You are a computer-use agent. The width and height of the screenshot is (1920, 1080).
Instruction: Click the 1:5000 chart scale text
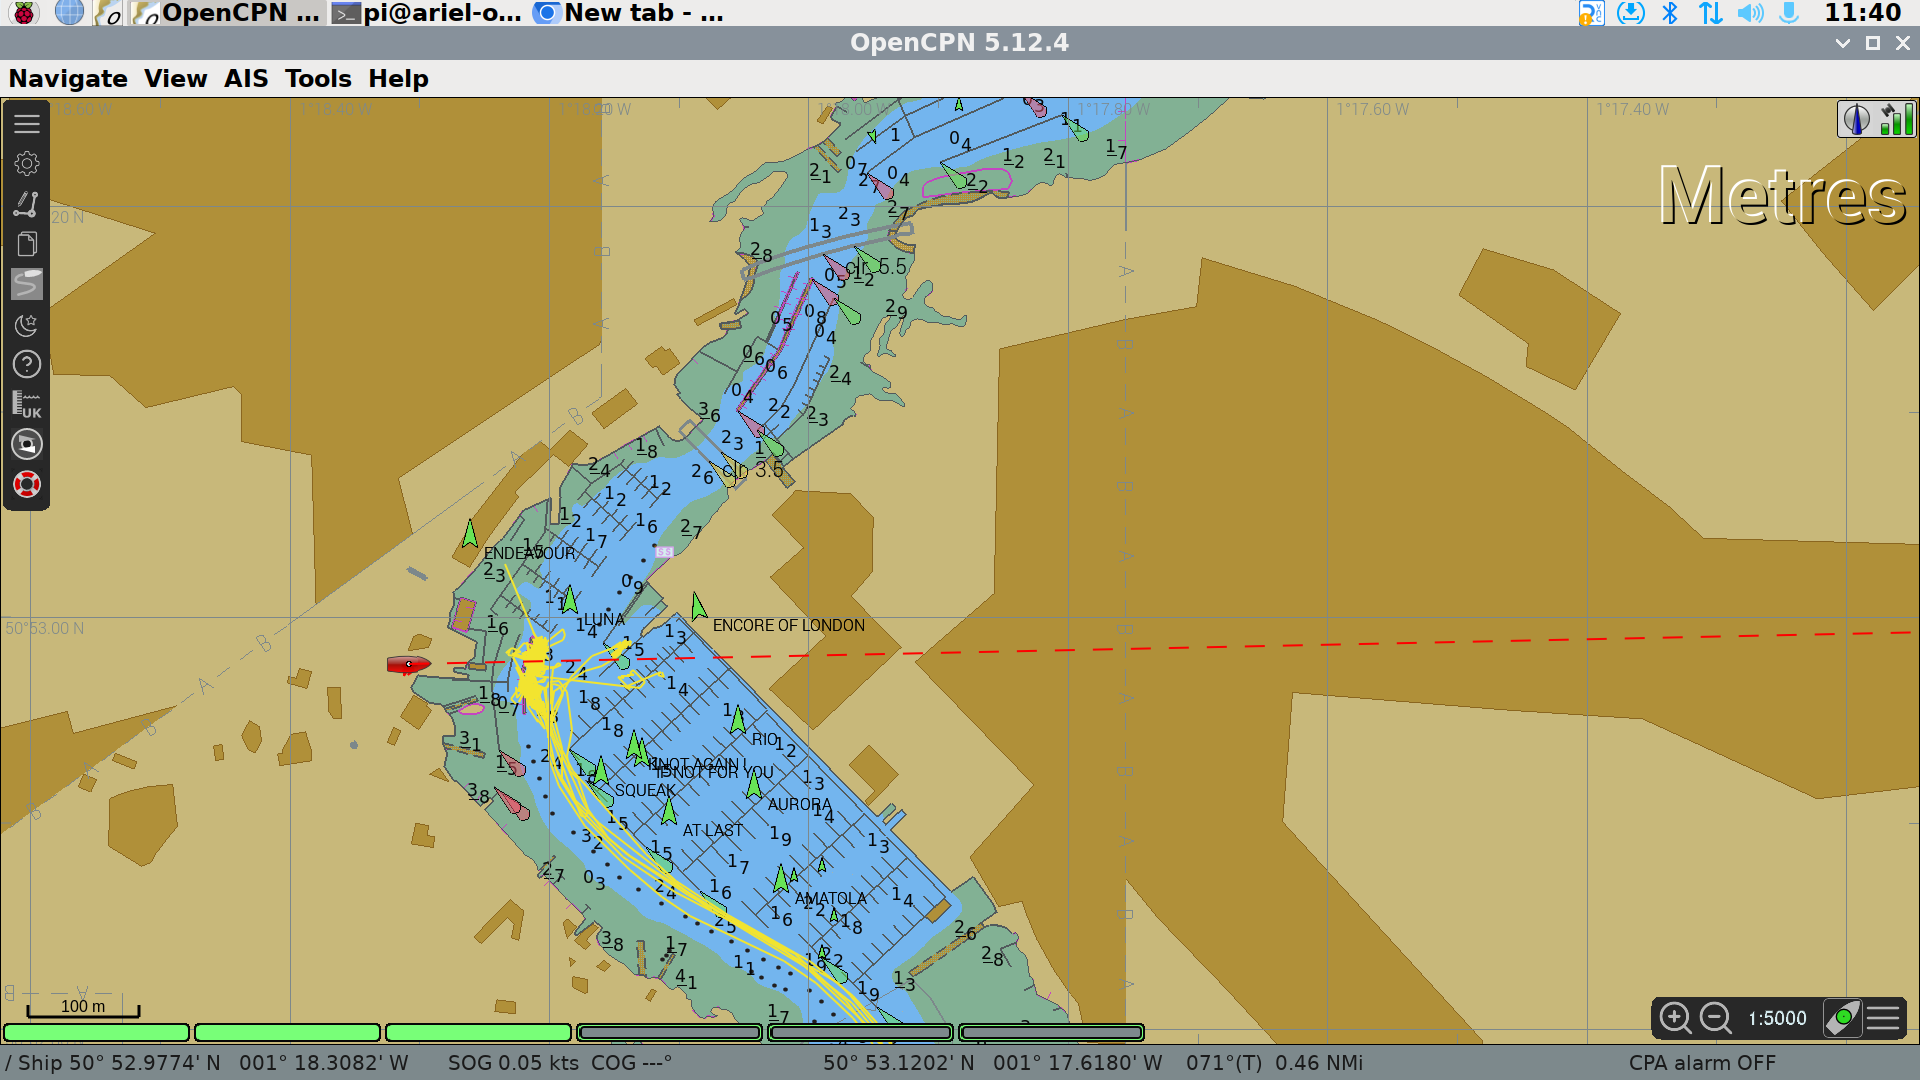[x=1777, y=1018]
